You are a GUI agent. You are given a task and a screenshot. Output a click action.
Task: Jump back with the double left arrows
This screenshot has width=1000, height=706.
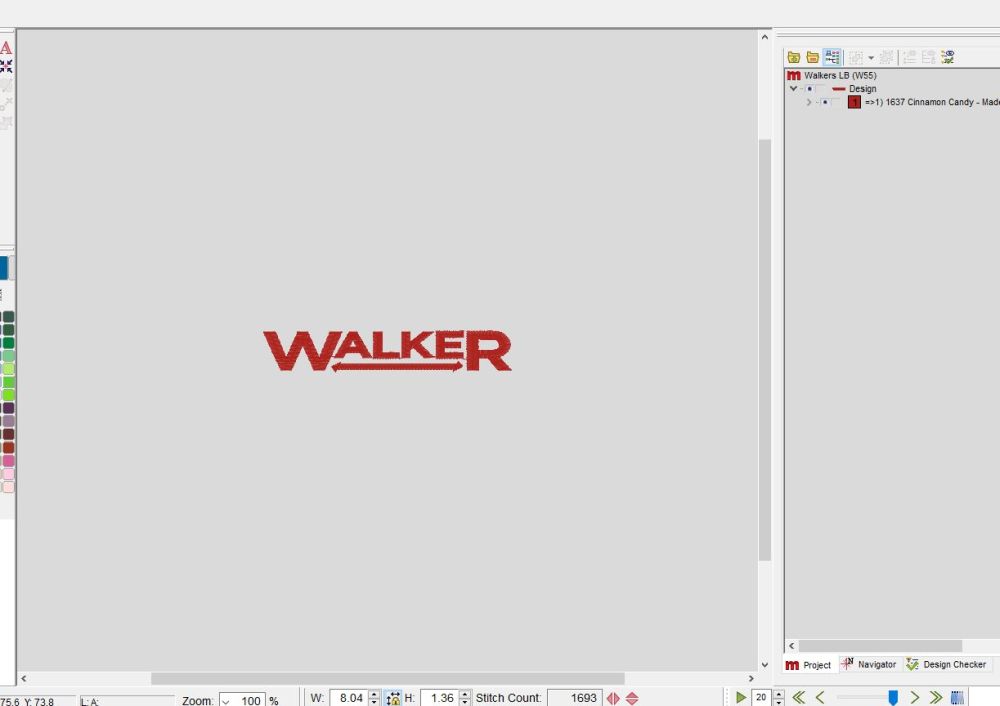tap(798, 698)
